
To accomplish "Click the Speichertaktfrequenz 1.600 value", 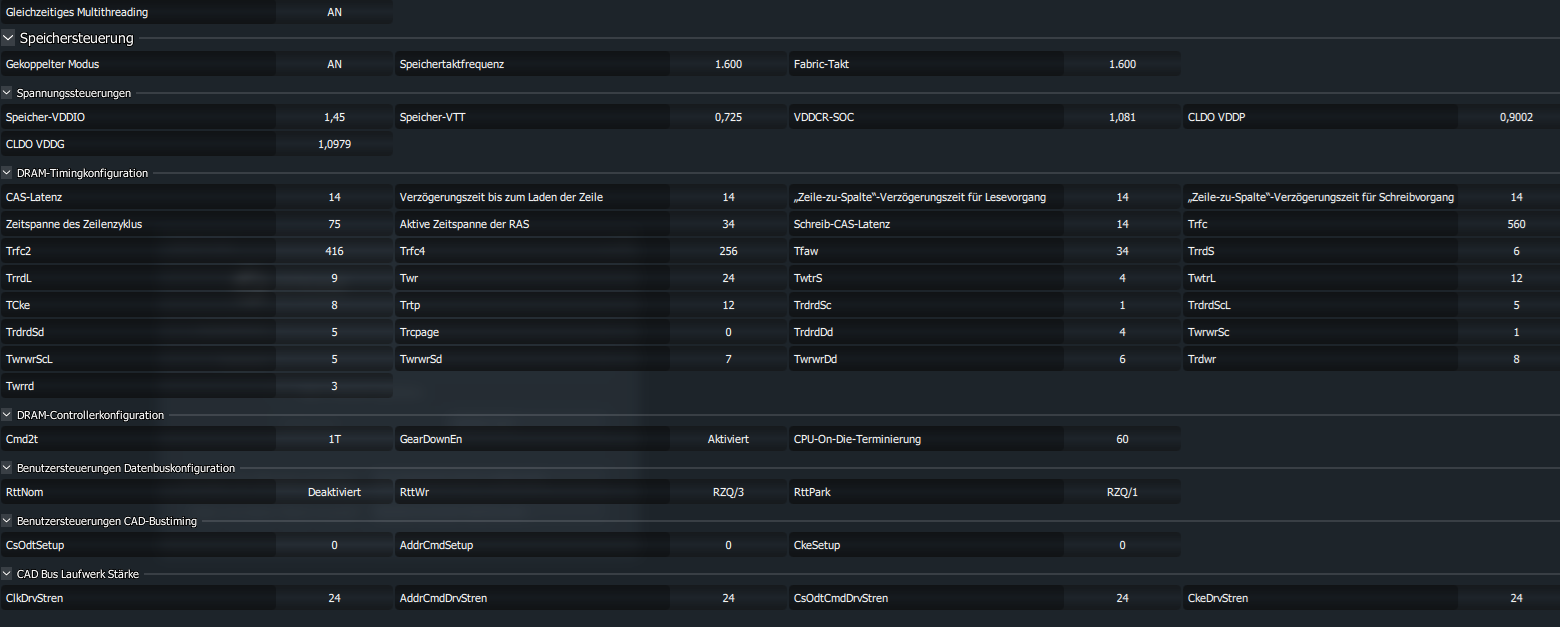I will click(x=728, y=64).
